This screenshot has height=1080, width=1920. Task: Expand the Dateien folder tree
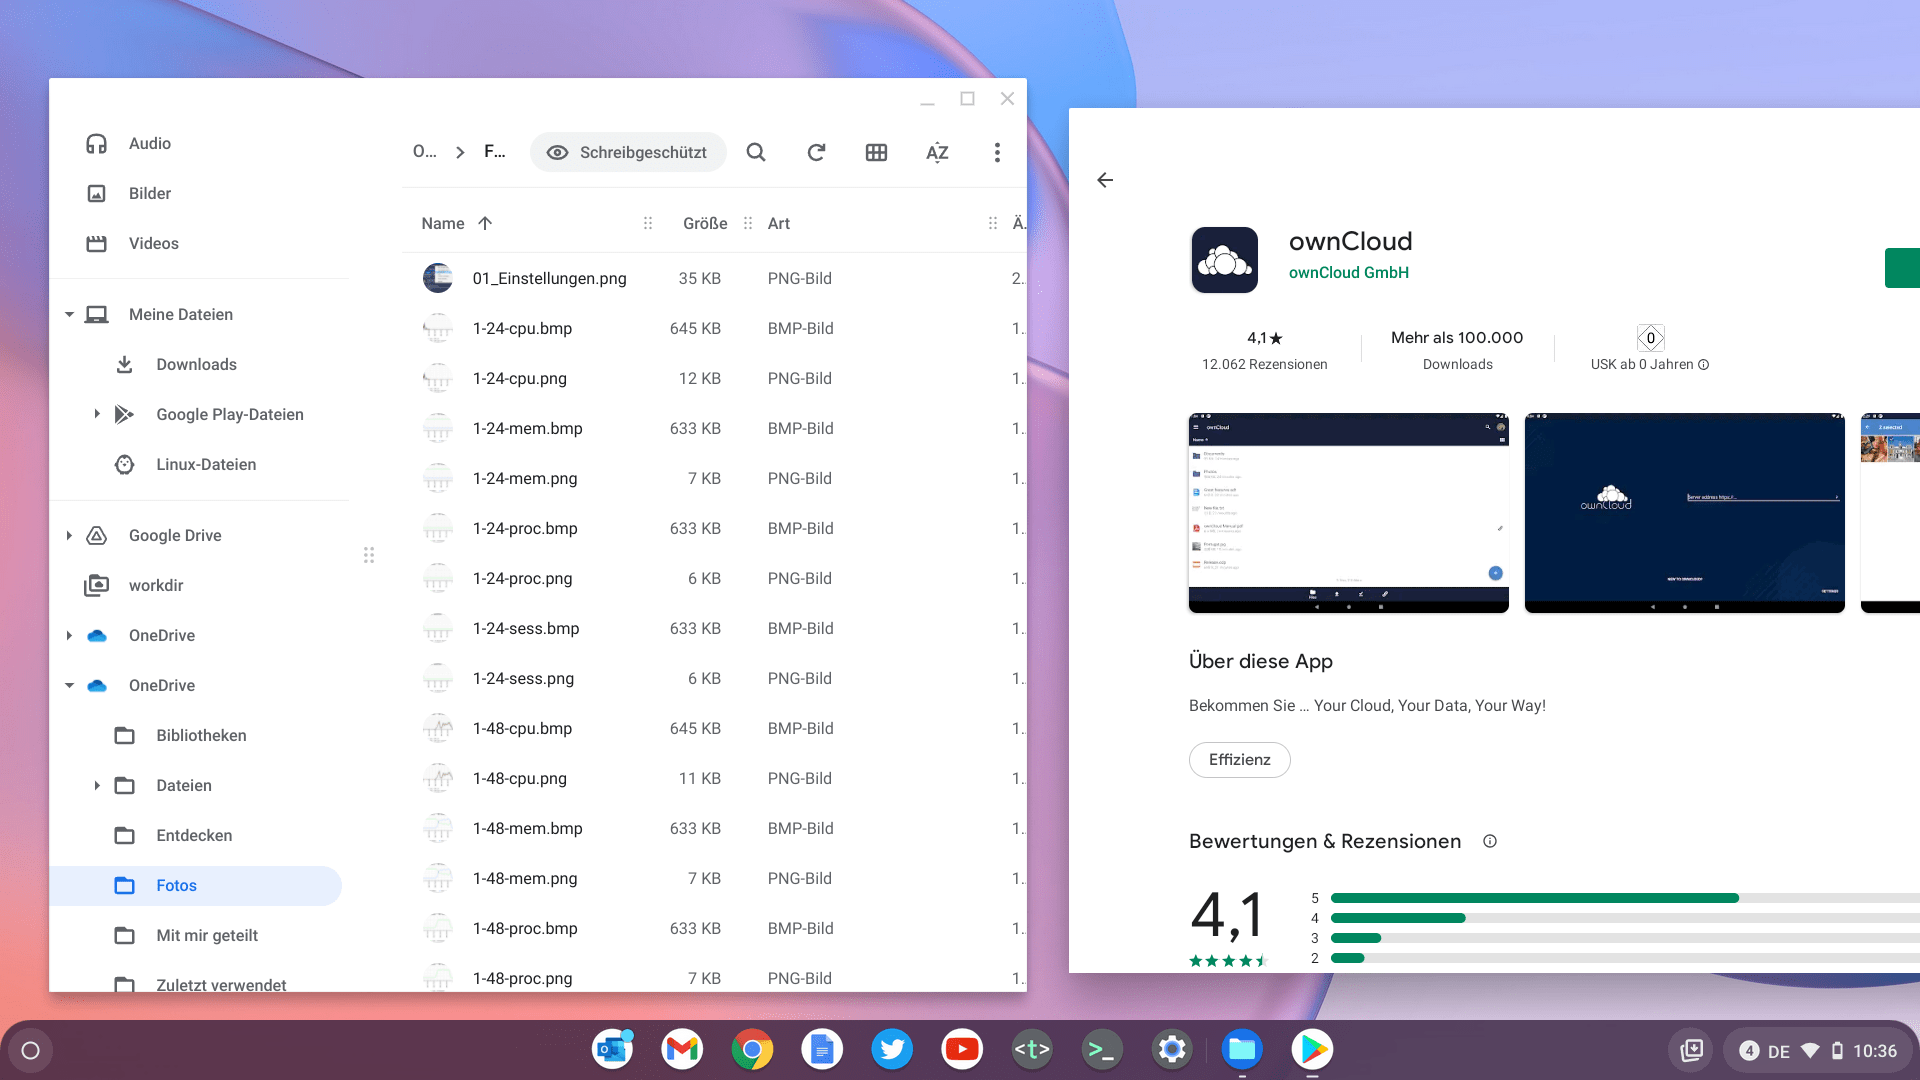coord(97,785)
